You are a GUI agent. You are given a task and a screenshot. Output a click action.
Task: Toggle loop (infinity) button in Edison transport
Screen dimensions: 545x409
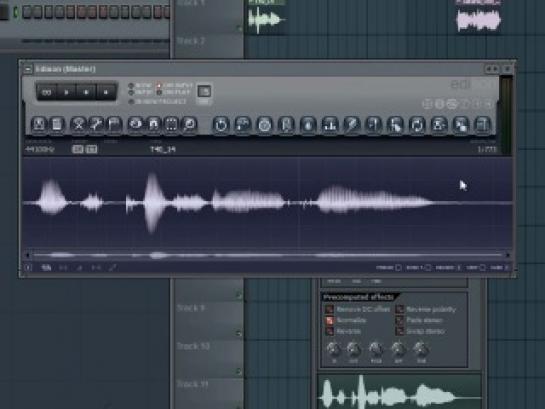(x=47, y=92)
